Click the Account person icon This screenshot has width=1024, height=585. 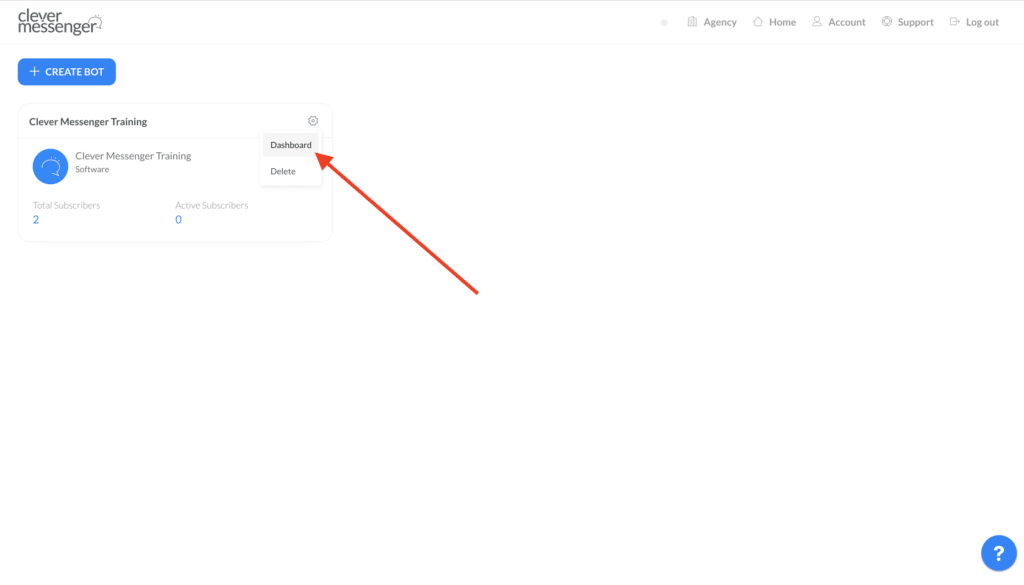(817, 21)
